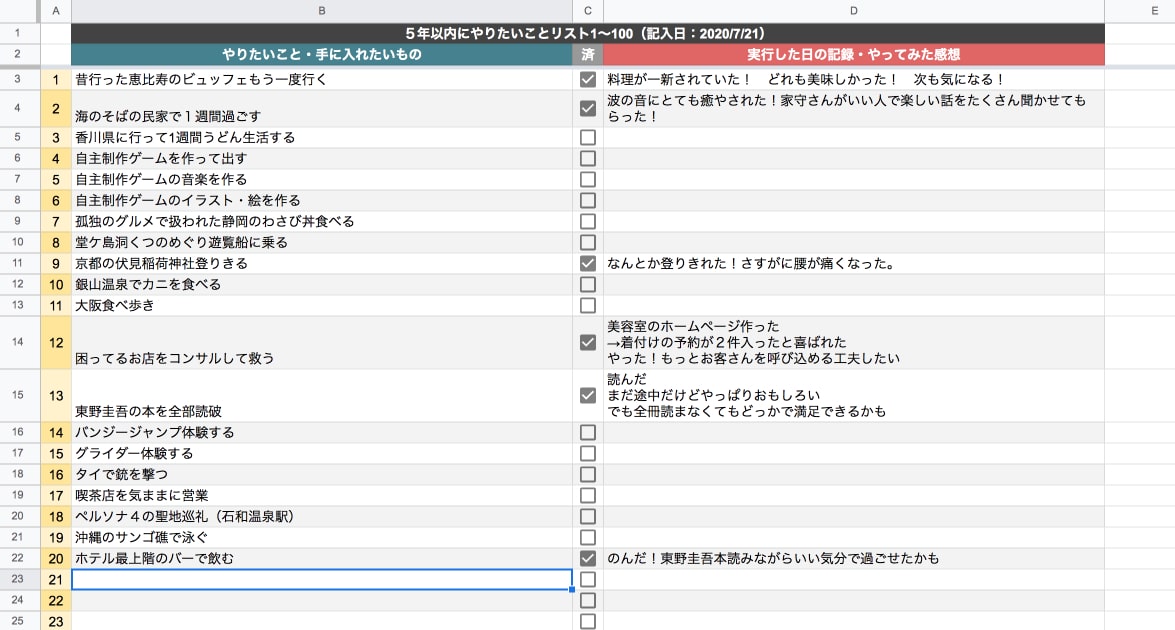Select cell 東野圭吾の本を全部読破

pyautogui.click(x=321, y=396)
